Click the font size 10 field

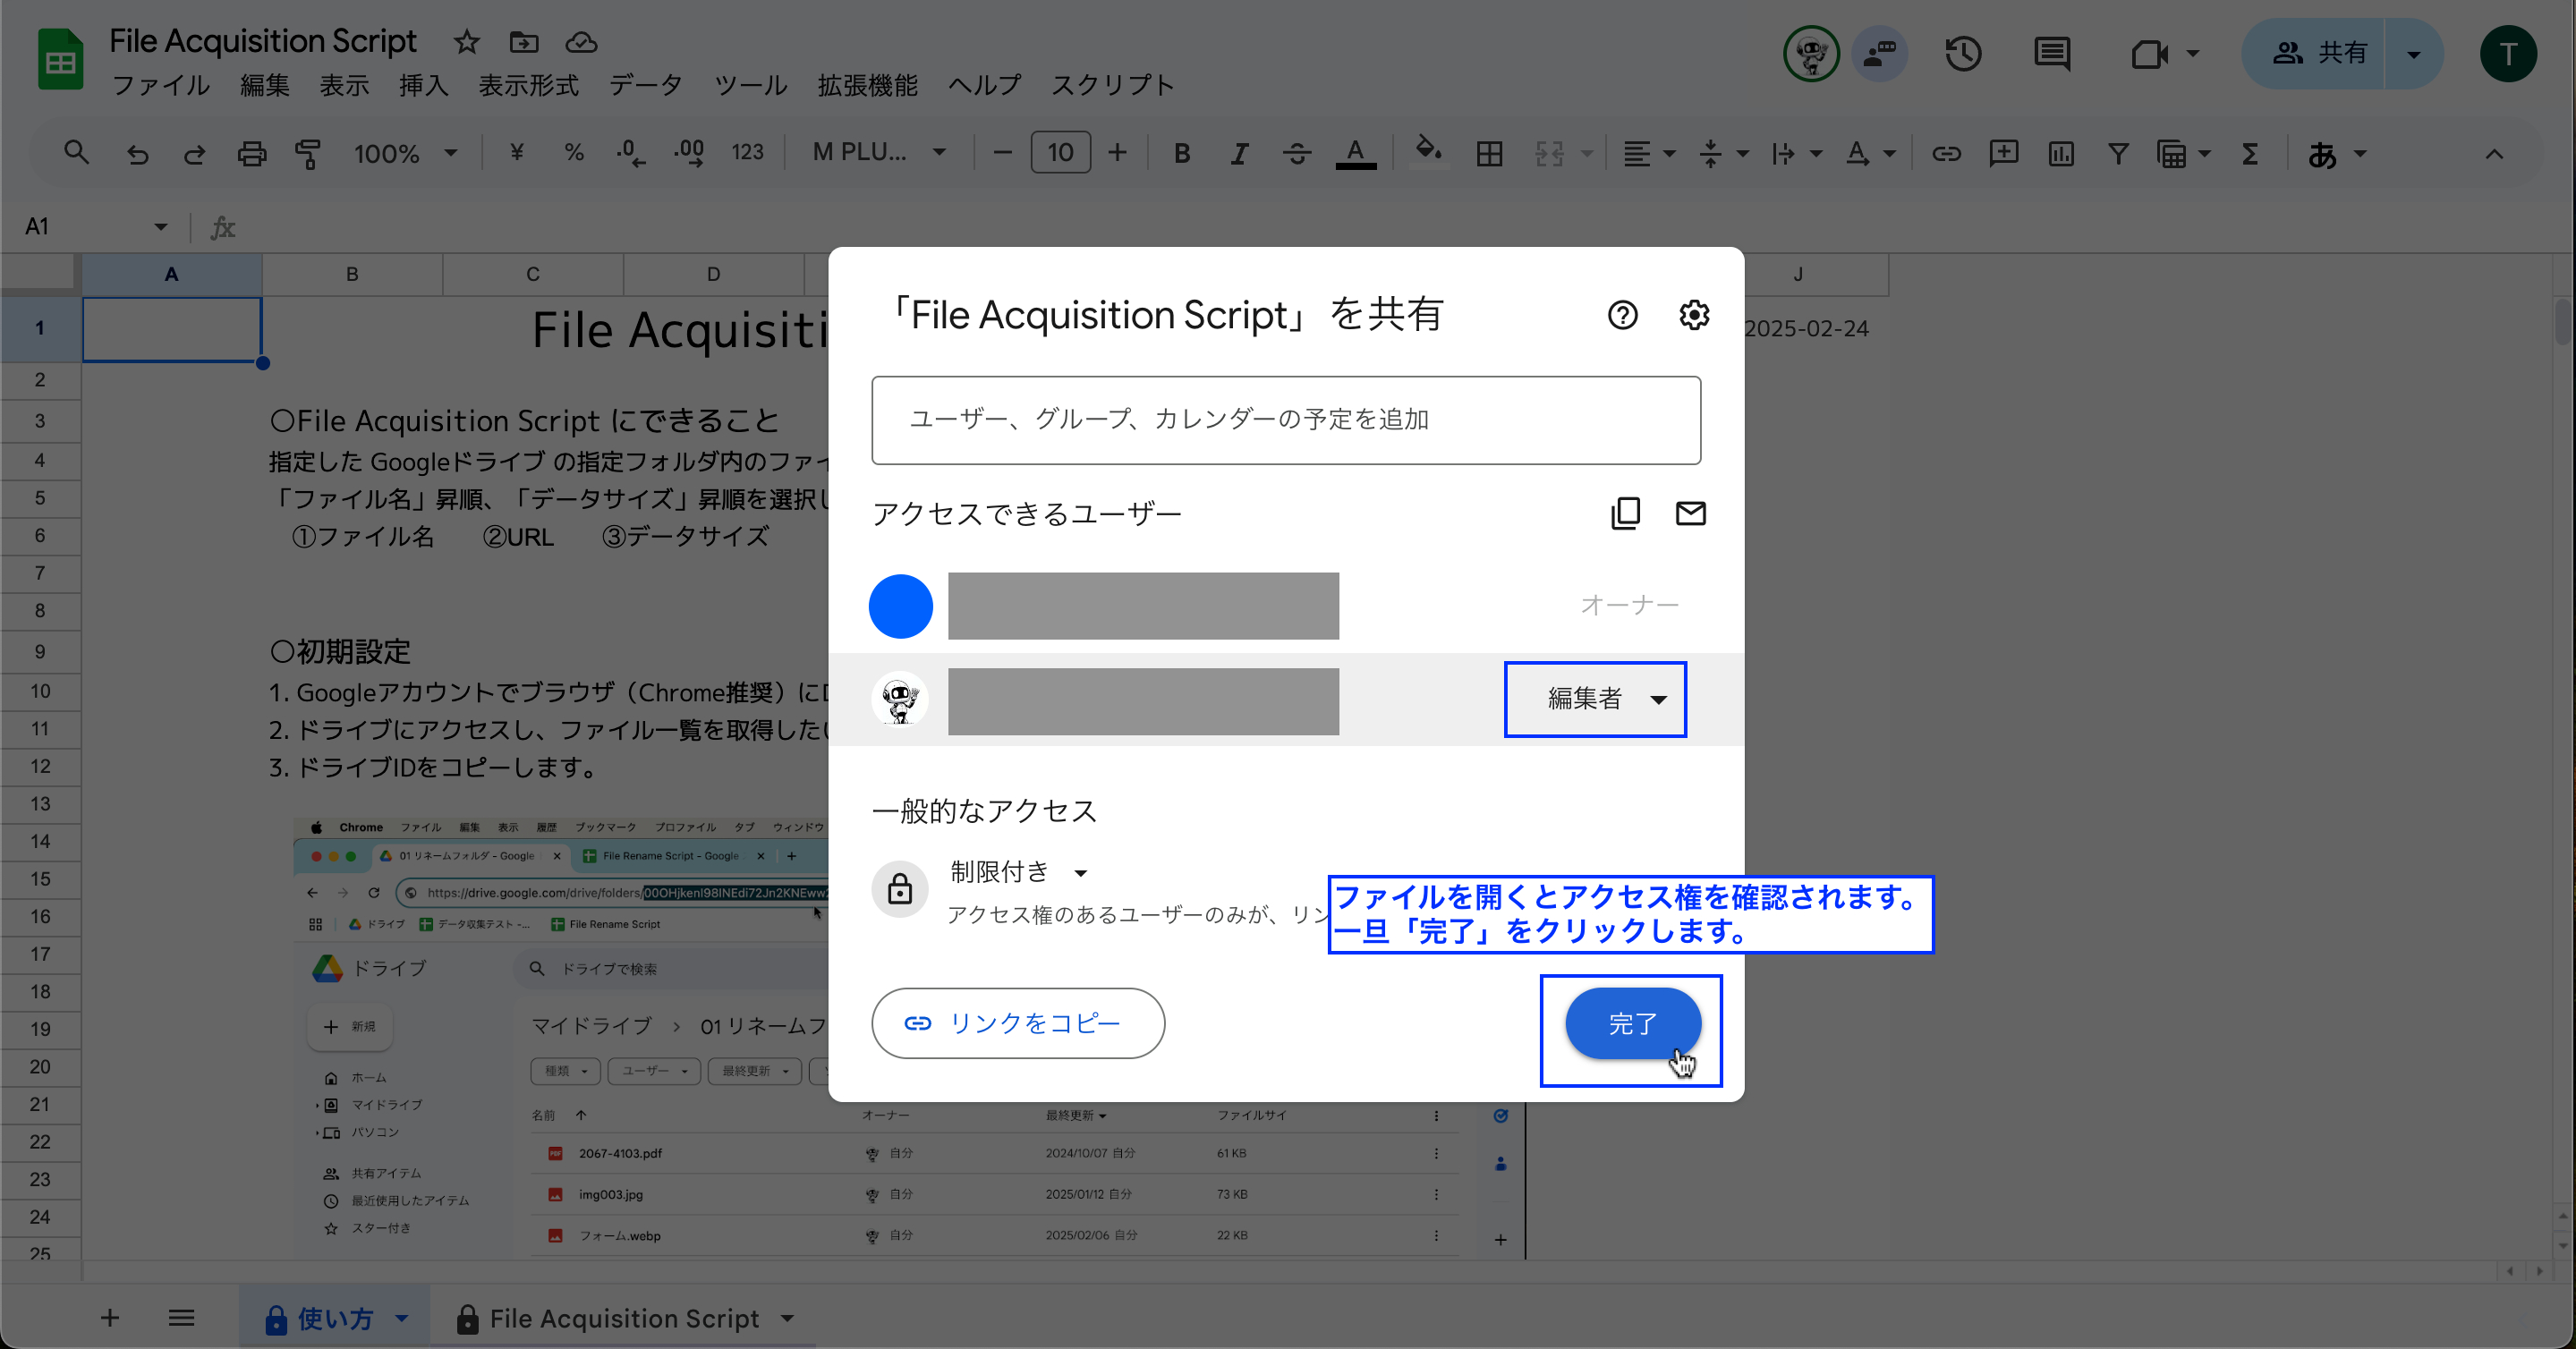1060,153
